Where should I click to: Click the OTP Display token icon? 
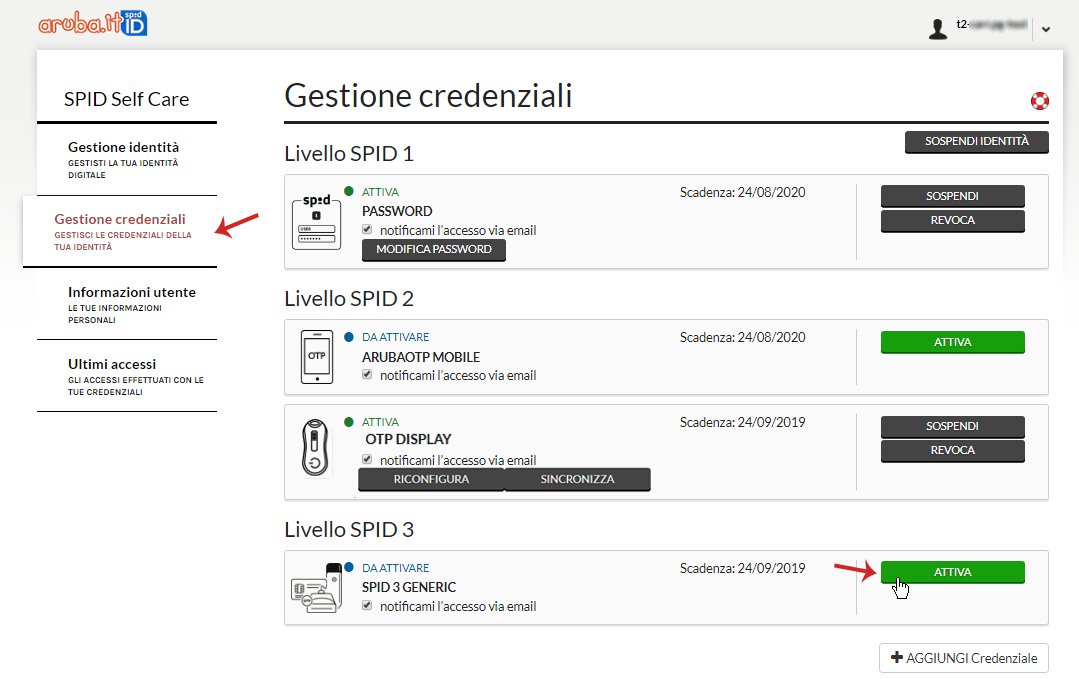pyautogui.click(x=315, y=450)
